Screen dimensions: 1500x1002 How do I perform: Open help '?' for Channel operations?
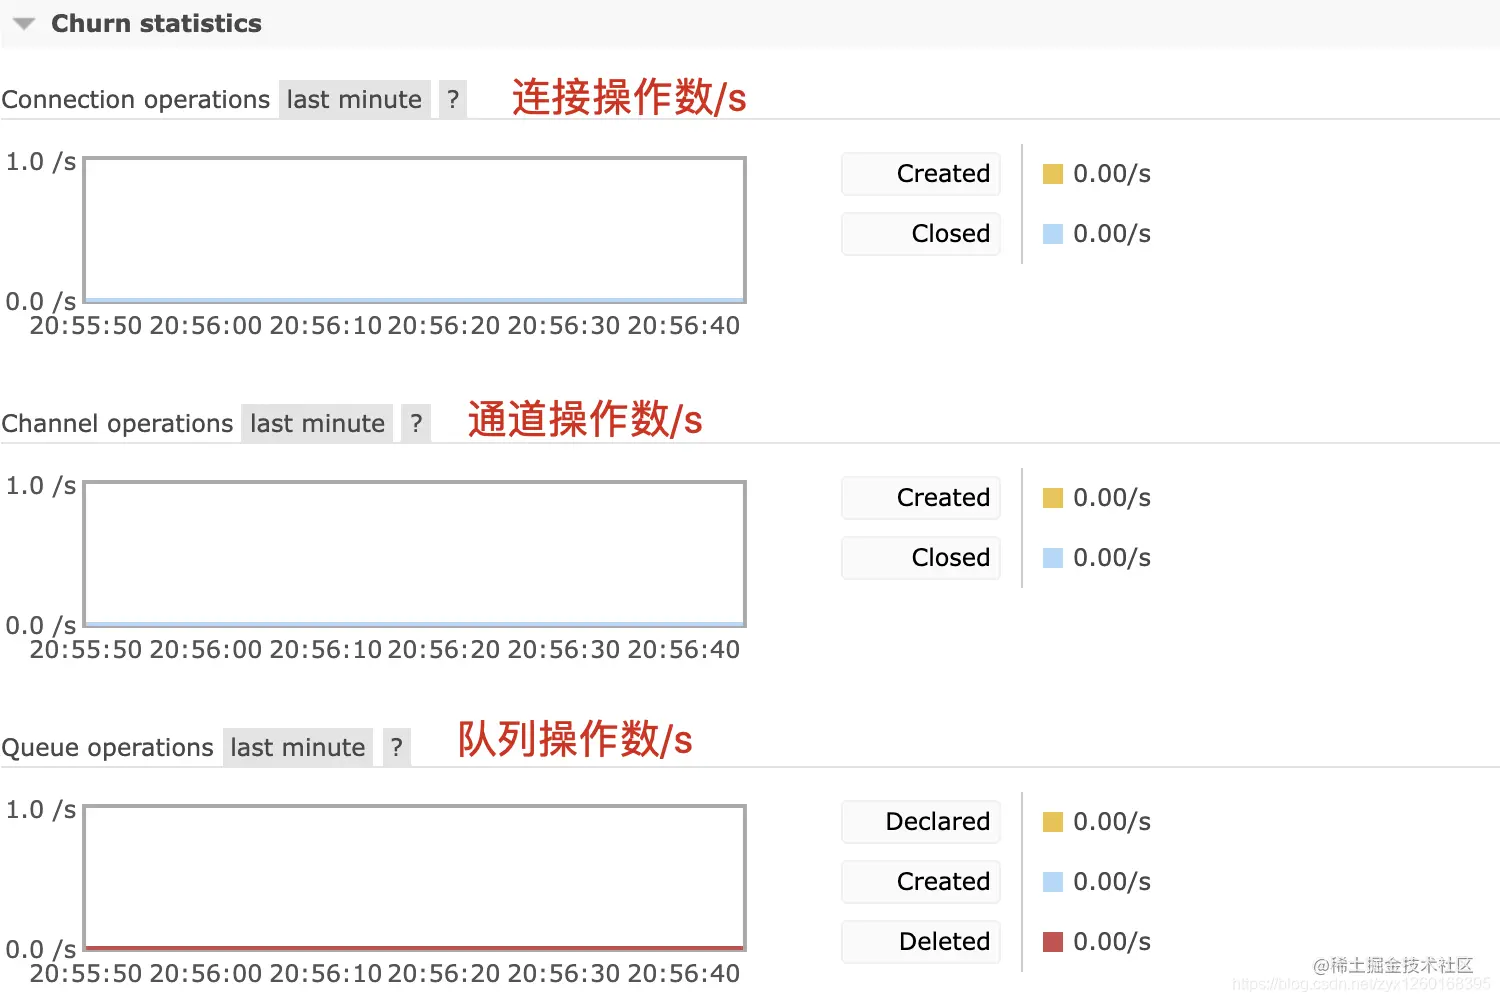pyautogui.click(x=416, y=423)
